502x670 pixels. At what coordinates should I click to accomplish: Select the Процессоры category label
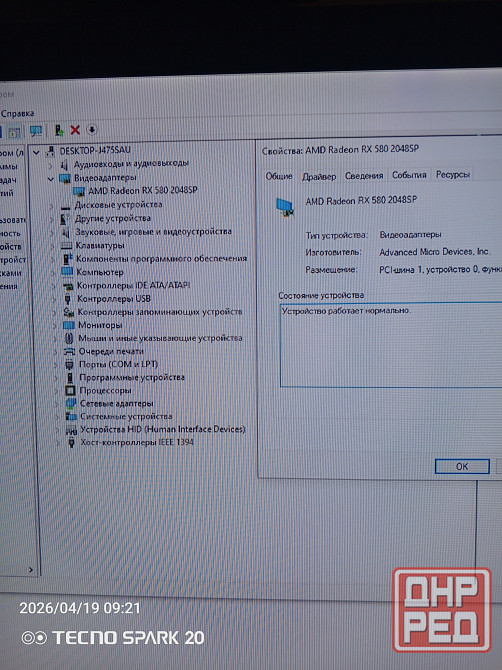click(105, 391)
